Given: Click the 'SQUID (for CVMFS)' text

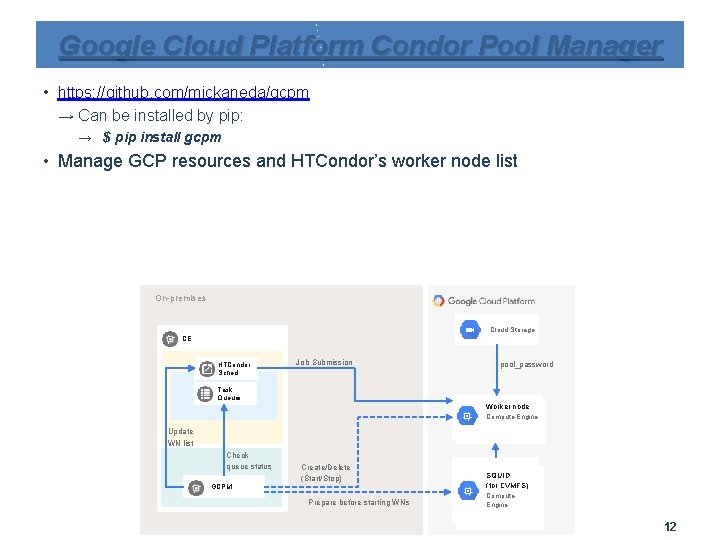Looking at the screenshot, I should [507, 480].
